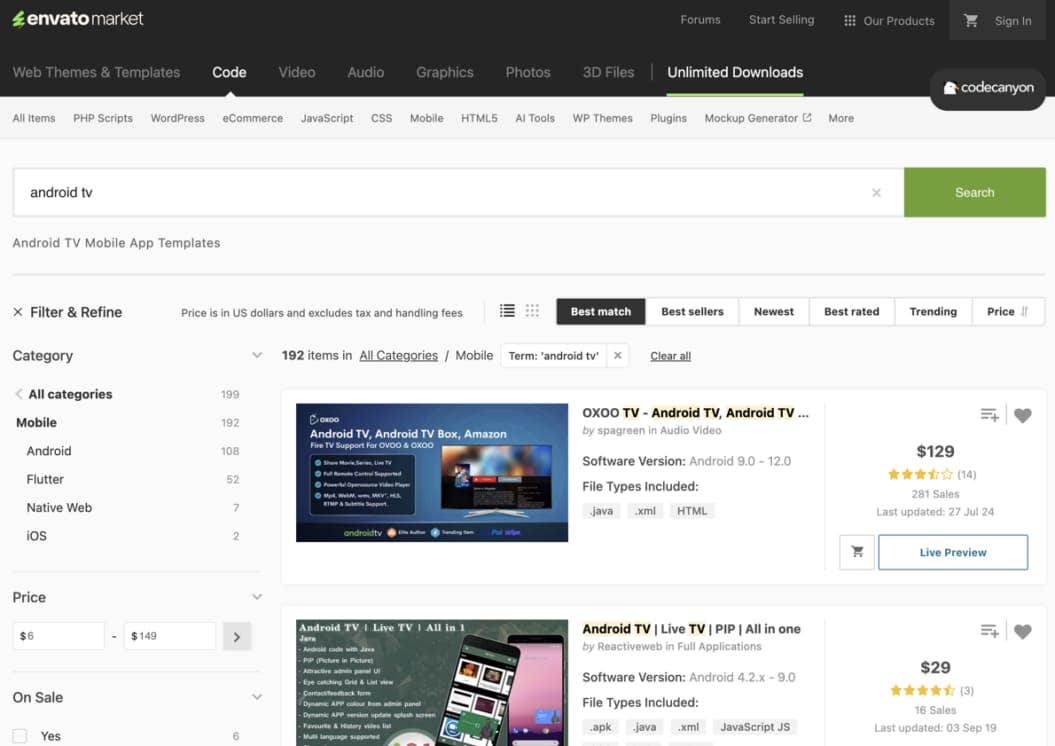This screenshot has height=746, width=1055.
Task: Click the maximum price input field
Action: tap(170, 636)
